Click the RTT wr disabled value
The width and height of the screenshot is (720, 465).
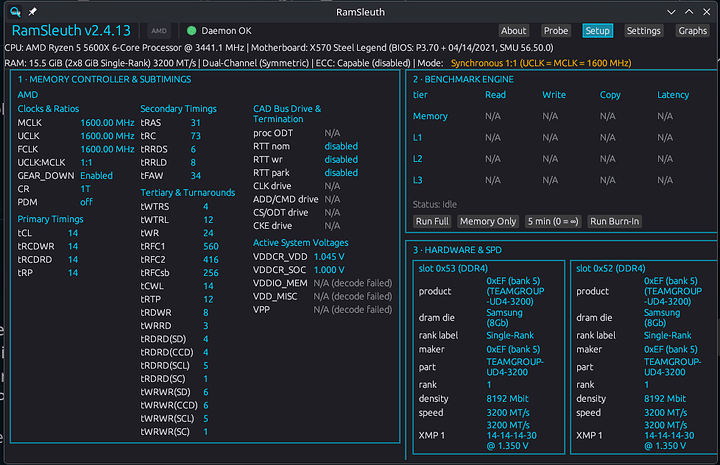tap(341, 160)
